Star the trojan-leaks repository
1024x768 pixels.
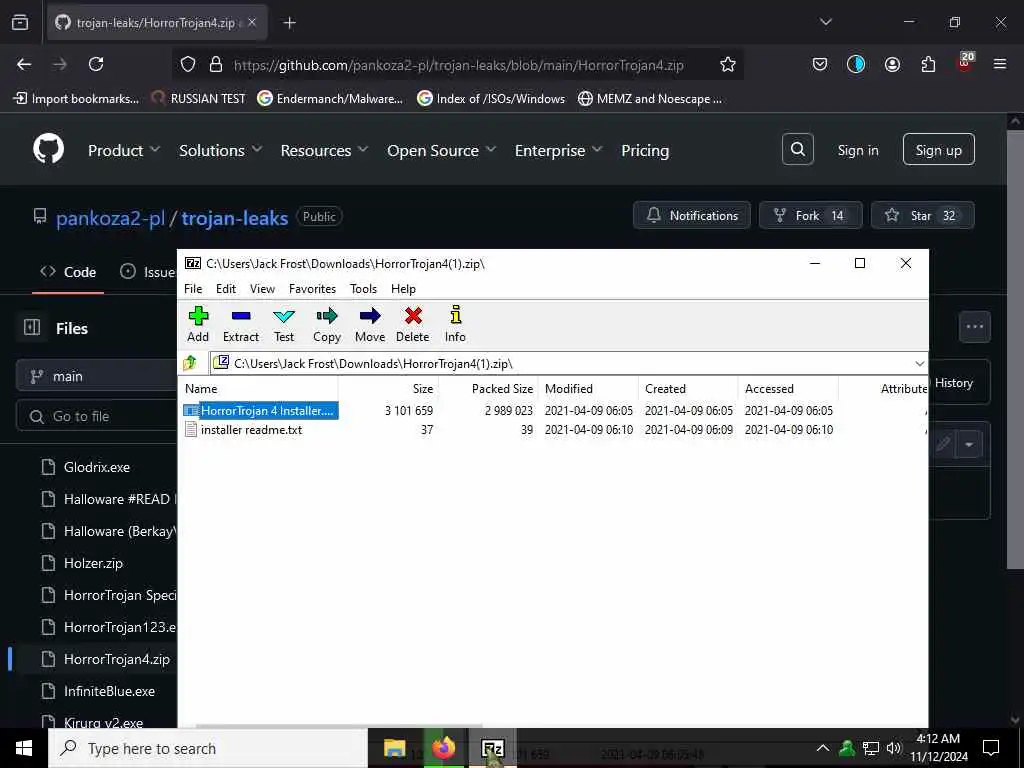click(x=922, y=216)
